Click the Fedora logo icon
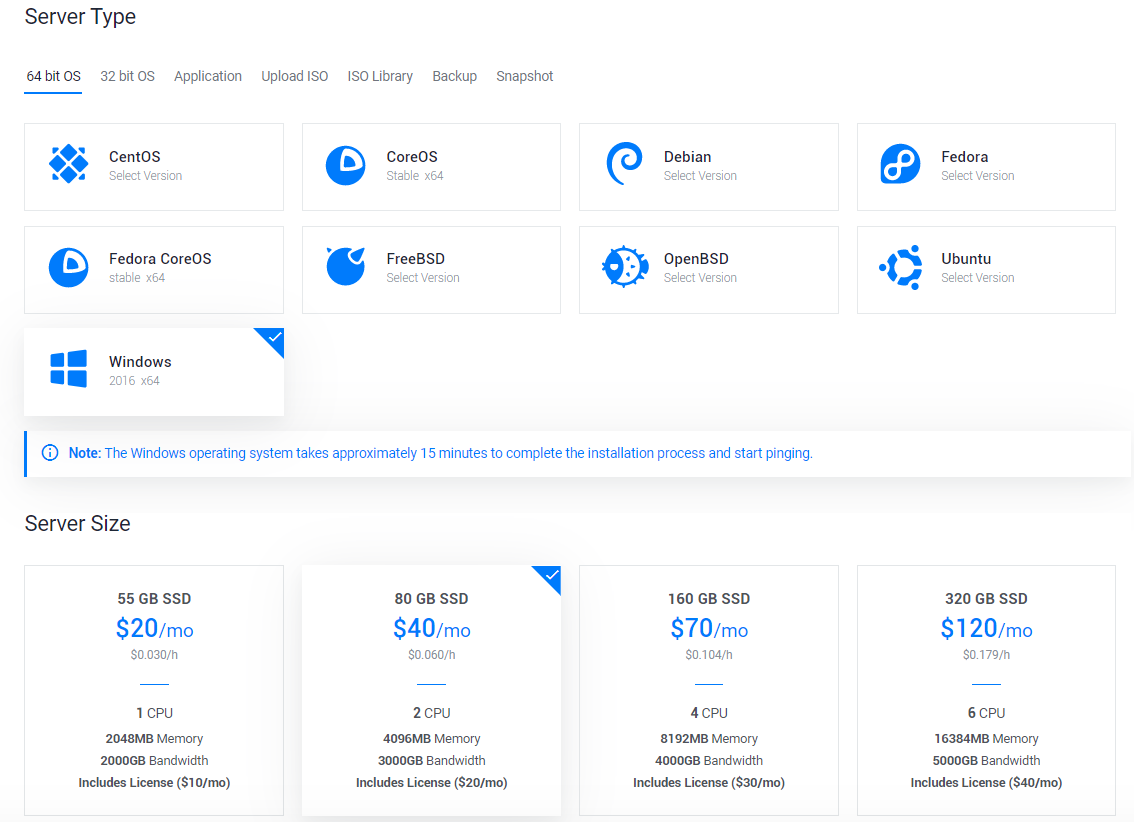 tap(900, 163)
